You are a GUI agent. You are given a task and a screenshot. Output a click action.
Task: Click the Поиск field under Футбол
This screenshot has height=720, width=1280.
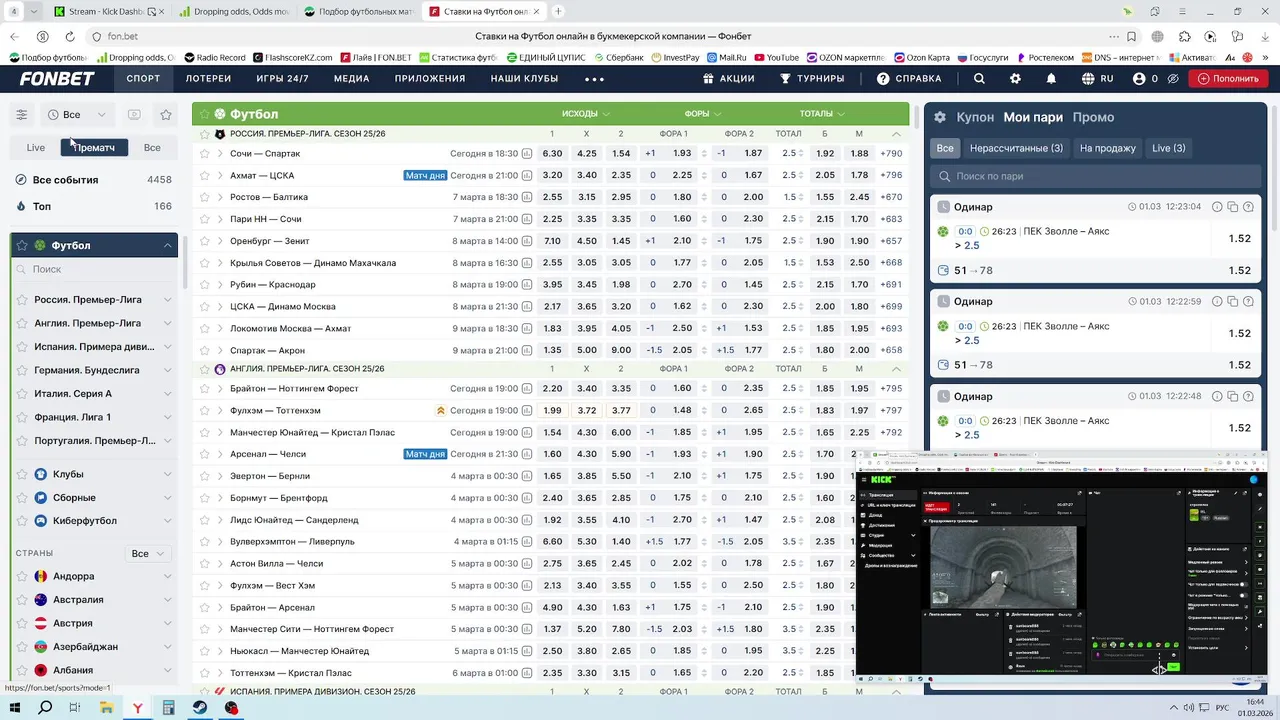pyautogui.click(x=94, y=270)
